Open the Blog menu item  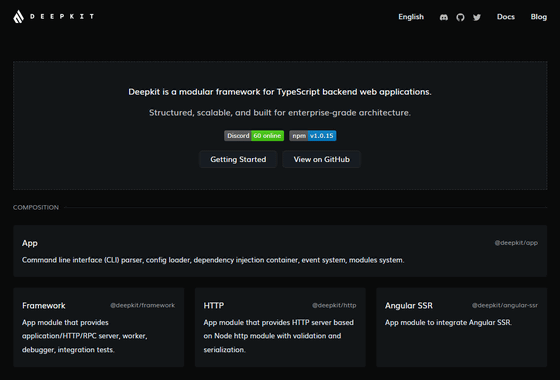click(x=539, y=17)
